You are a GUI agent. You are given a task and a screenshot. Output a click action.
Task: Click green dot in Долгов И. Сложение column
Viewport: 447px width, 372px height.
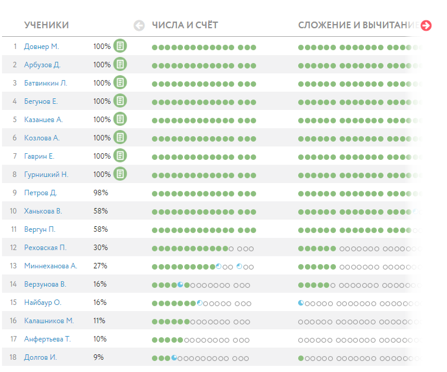(301, 358)
